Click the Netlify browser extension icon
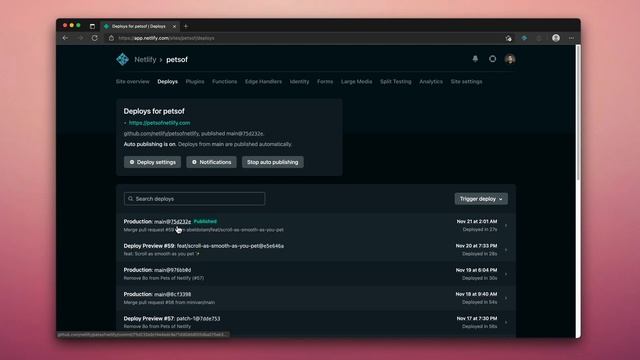This screenshot has height=360, width=640. 524,38
